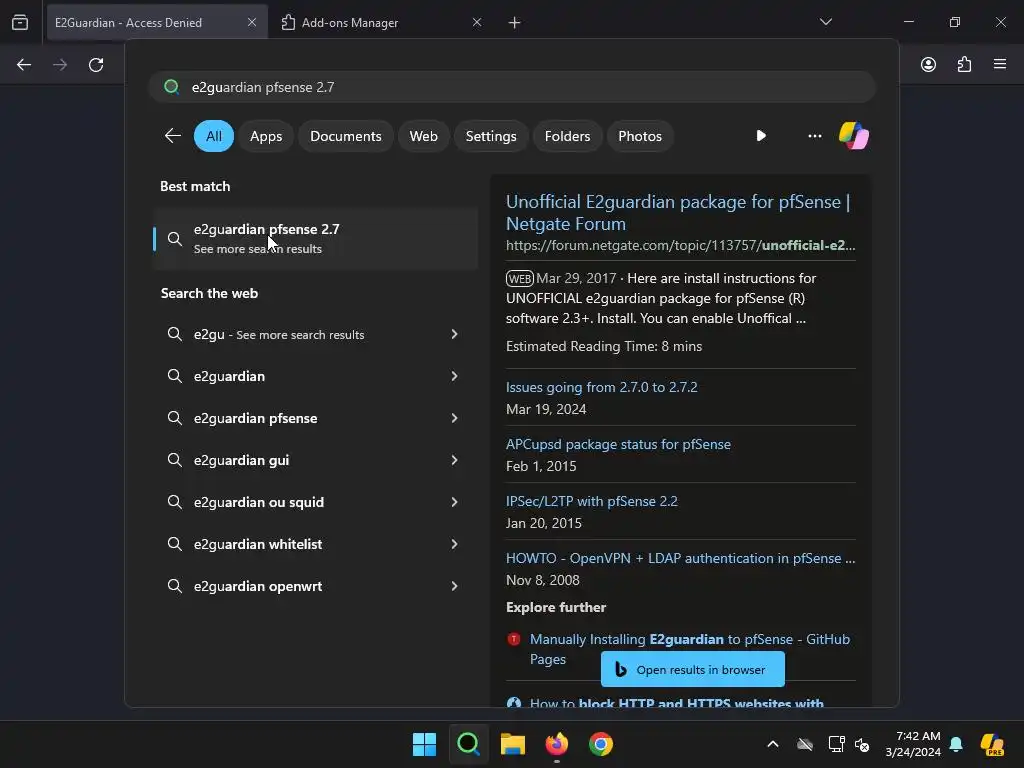Click the taskbar Search icon

click(x=468, y=744)
